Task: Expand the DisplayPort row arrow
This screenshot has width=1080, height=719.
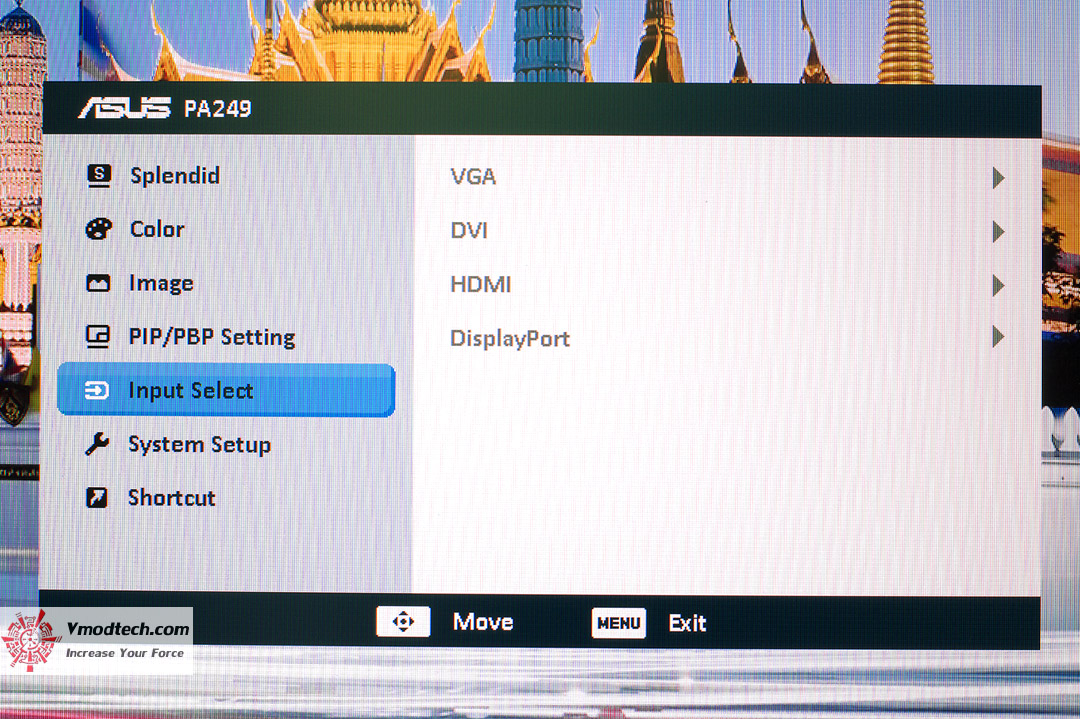Action: click(x=998, y=337)
